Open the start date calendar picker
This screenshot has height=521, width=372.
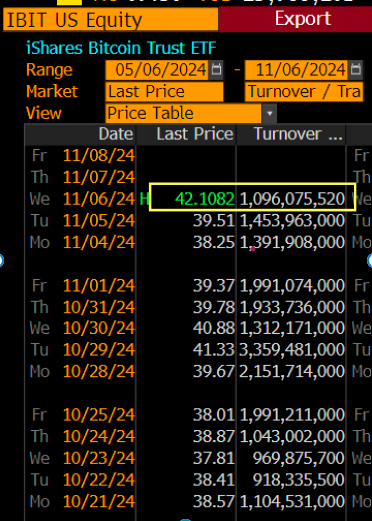click(x=216, y=70)
